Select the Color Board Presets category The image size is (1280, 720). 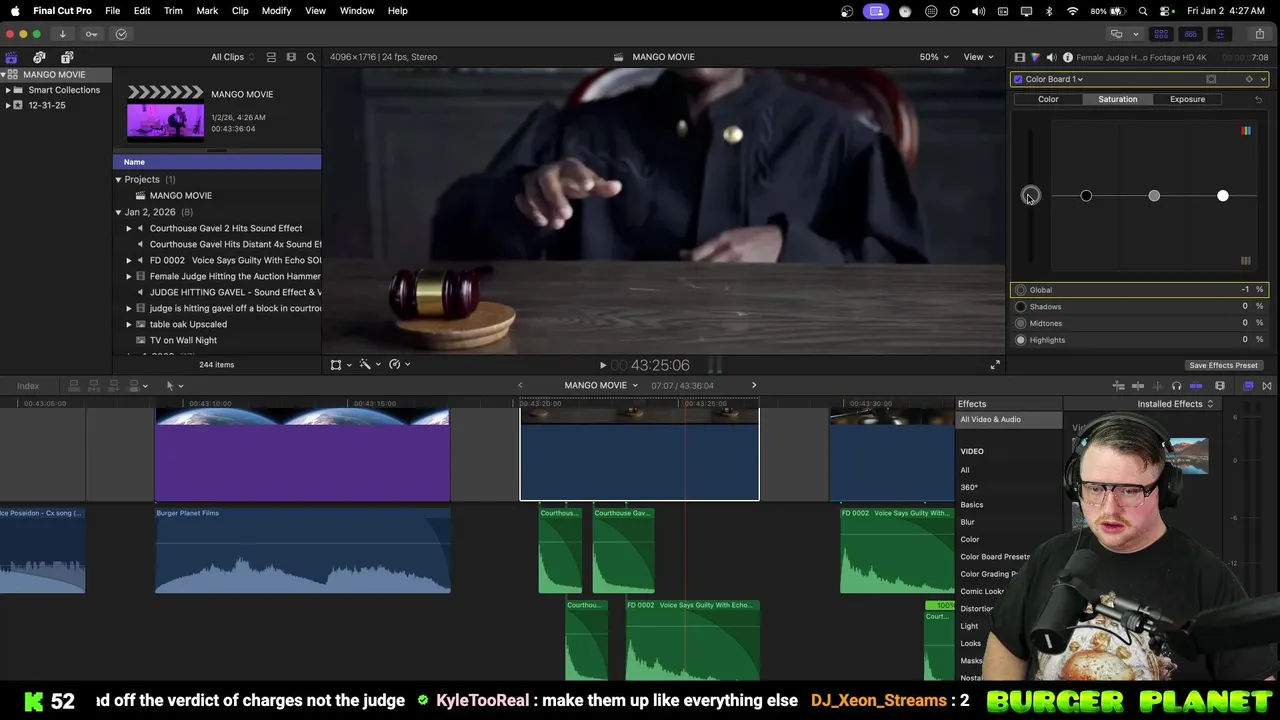coord(995,557)
